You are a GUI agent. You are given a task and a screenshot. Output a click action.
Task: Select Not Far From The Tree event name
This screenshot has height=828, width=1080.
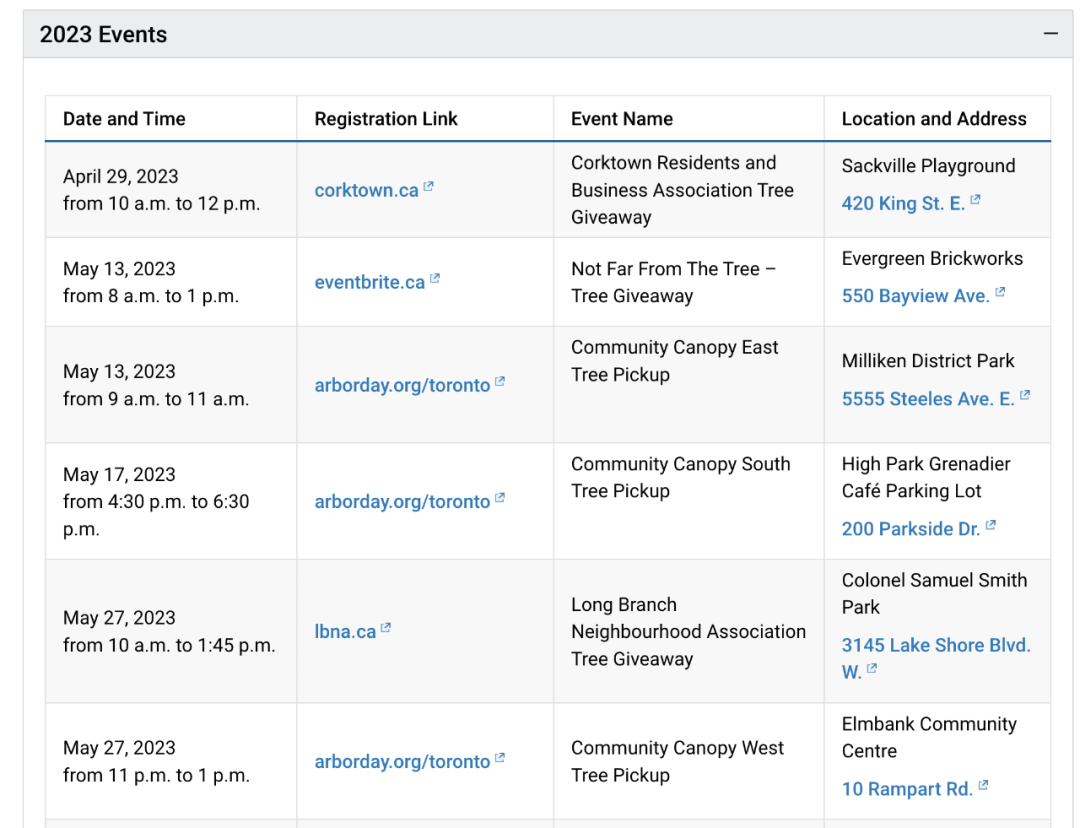pos(674,282)
